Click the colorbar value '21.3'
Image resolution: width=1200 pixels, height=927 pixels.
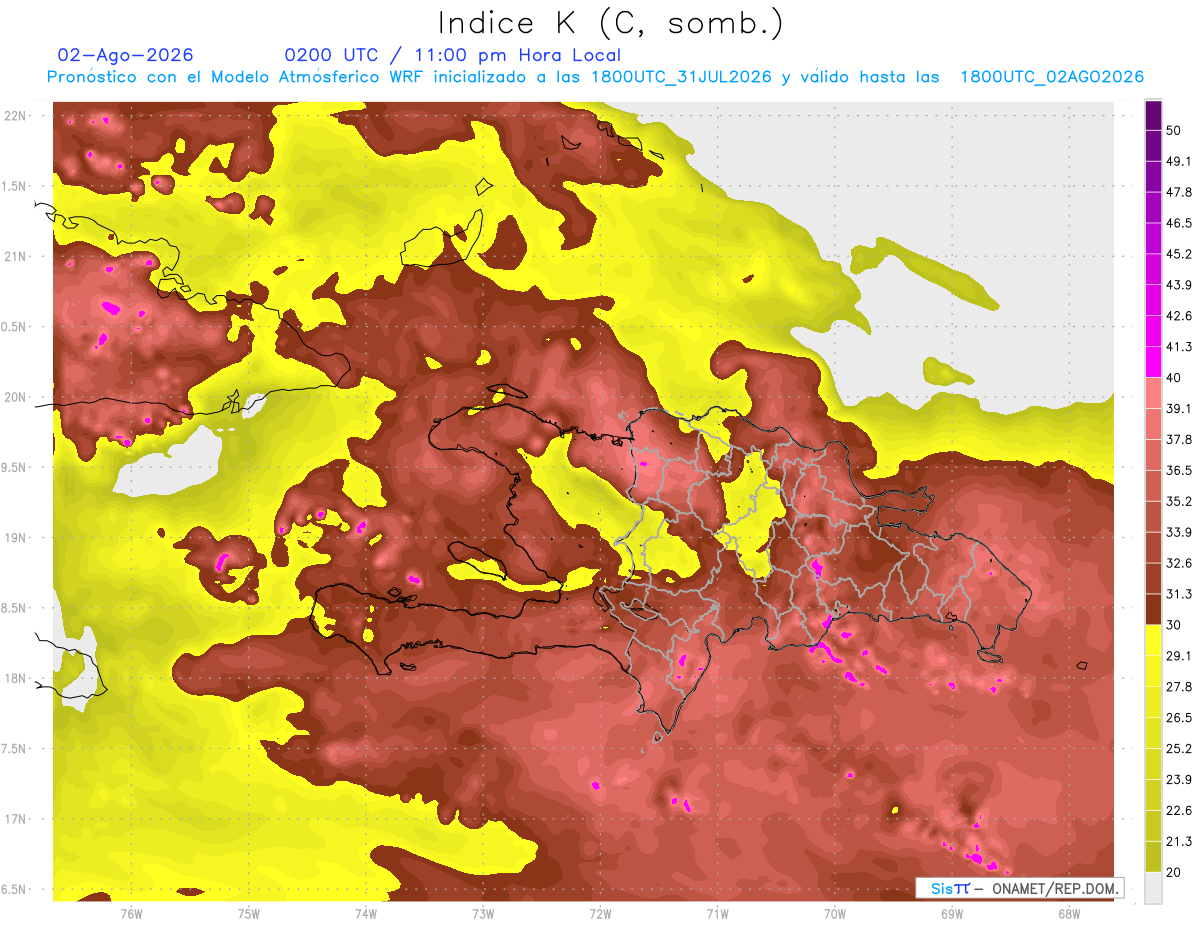point(1180,841)
